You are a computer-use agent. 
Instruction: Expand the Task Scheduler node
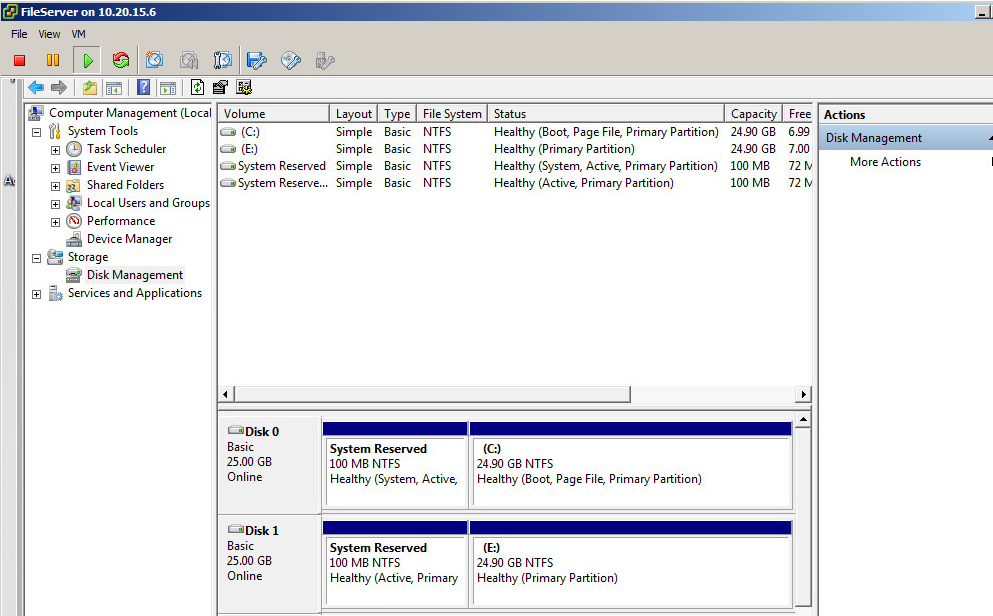pyautogui.click(x=55, y=150)
